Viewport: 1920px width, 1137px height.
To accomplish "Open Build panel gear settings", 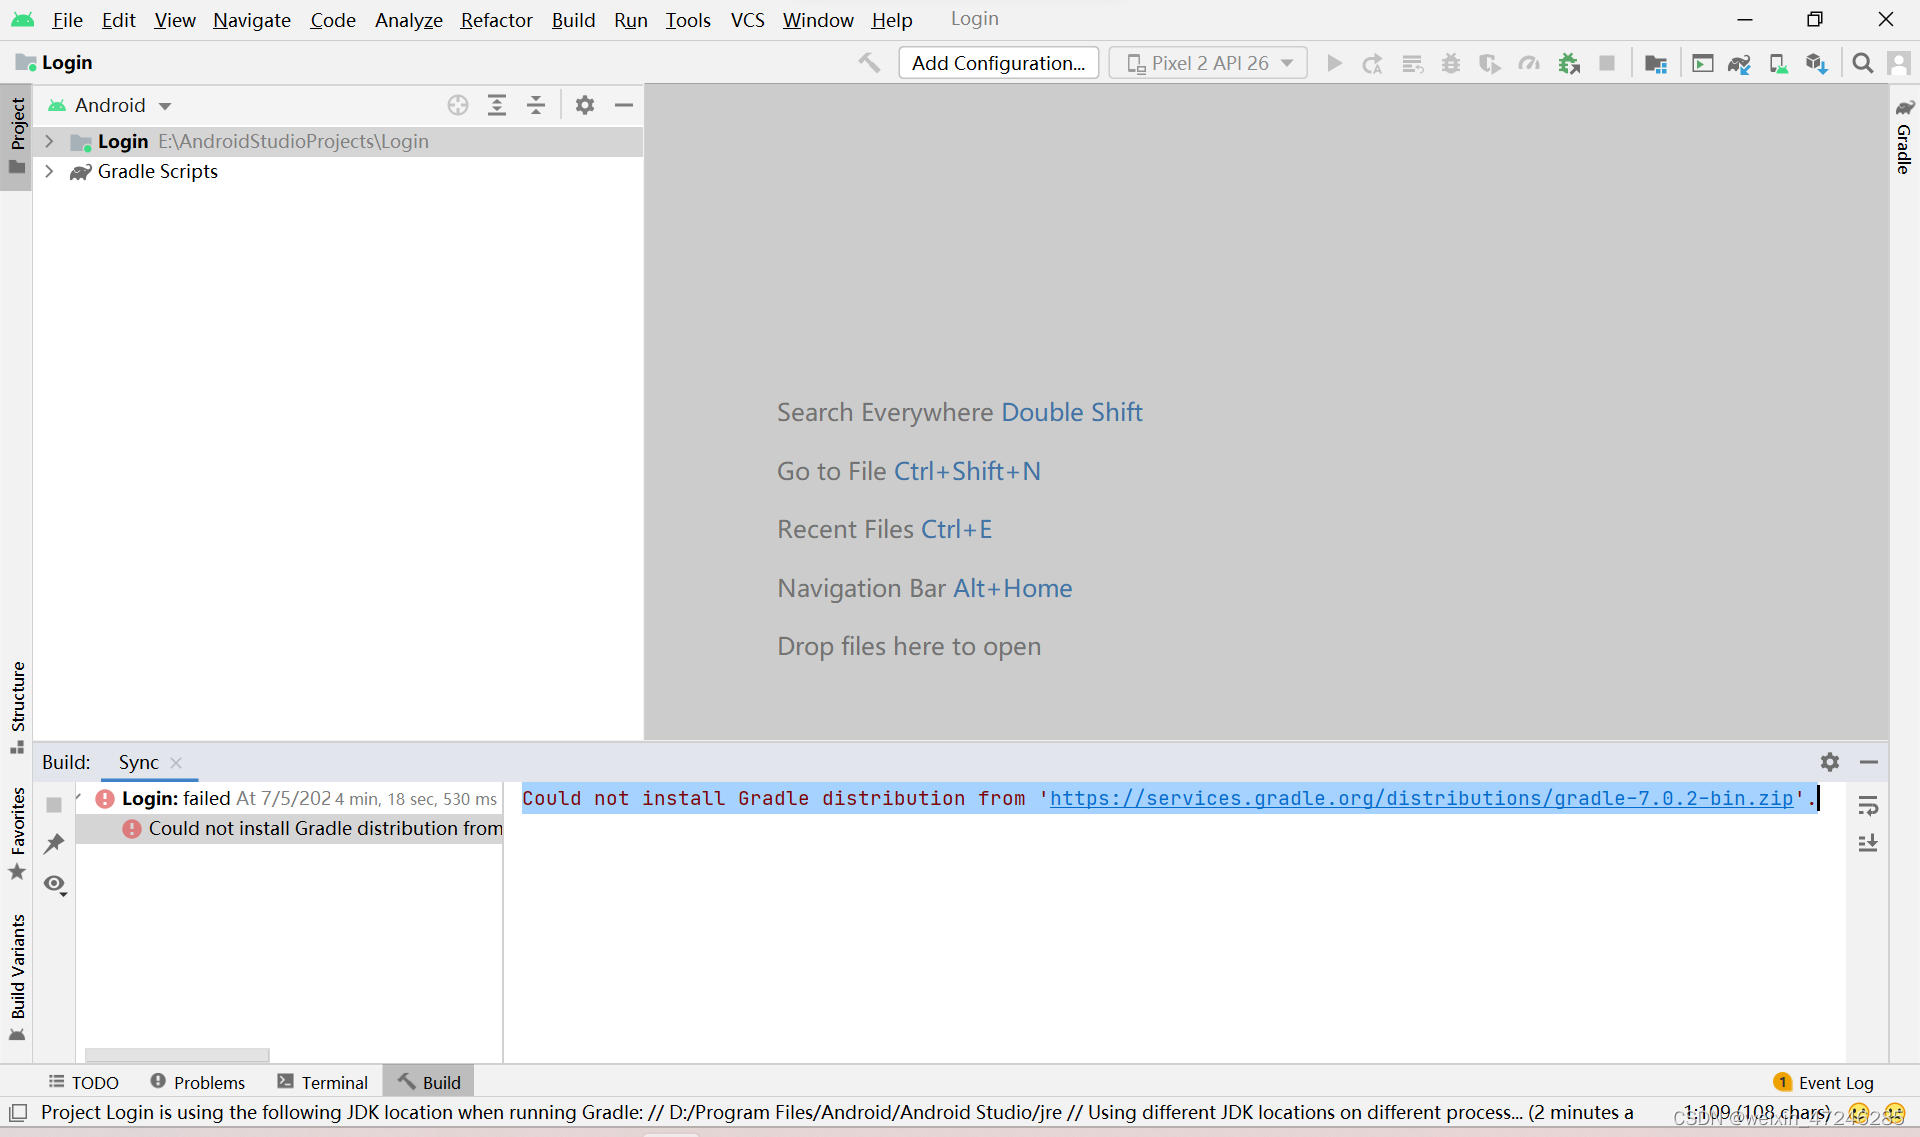I will (1830, 762).
